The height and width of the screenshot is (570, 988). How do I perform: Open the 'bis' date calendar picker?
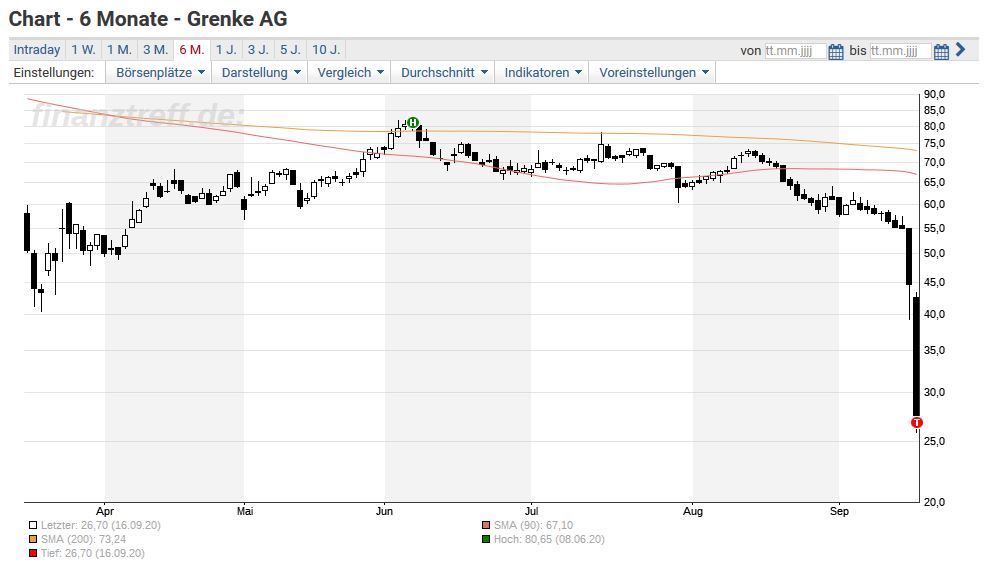(x=941, y=52)
